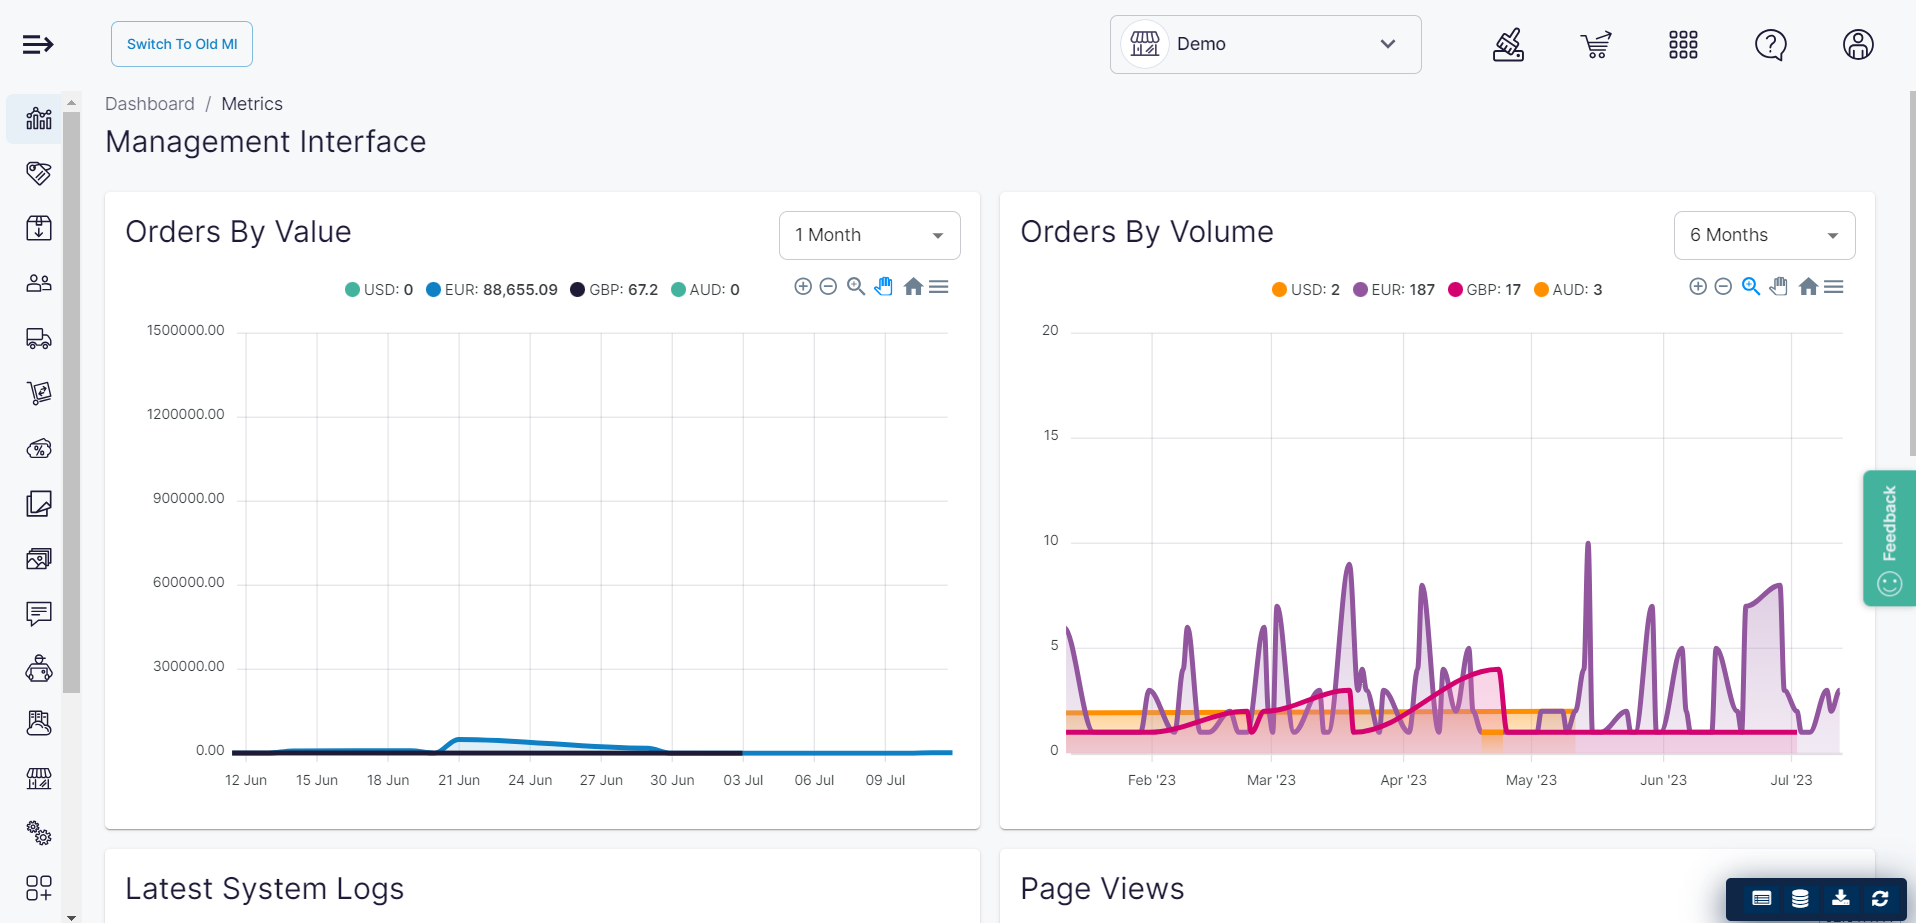Change the 6 Months dropdown for Orders By Volume

click(x=1764, y=235)
